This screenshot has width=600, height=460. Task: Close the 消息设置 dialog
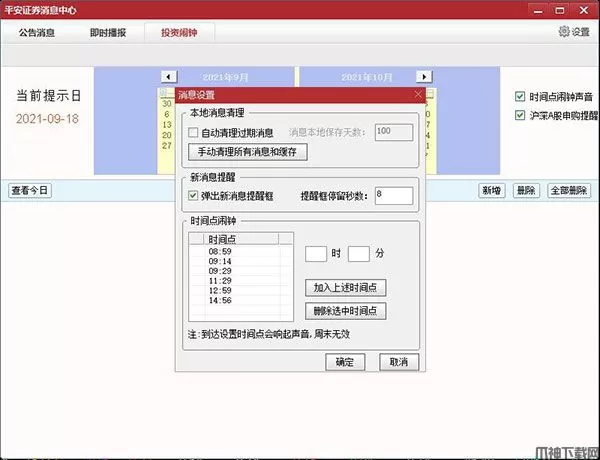pyautogui.click(x=418, y=94)
